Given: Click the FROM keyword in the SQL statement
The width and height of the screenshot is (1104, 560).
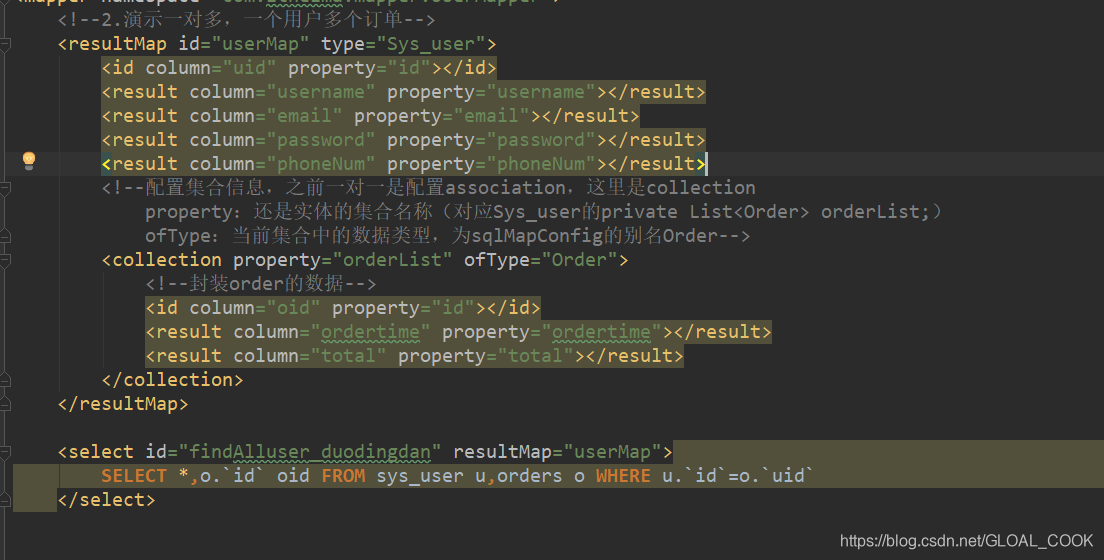Looking at the screenshot, I should coord(343,476).
